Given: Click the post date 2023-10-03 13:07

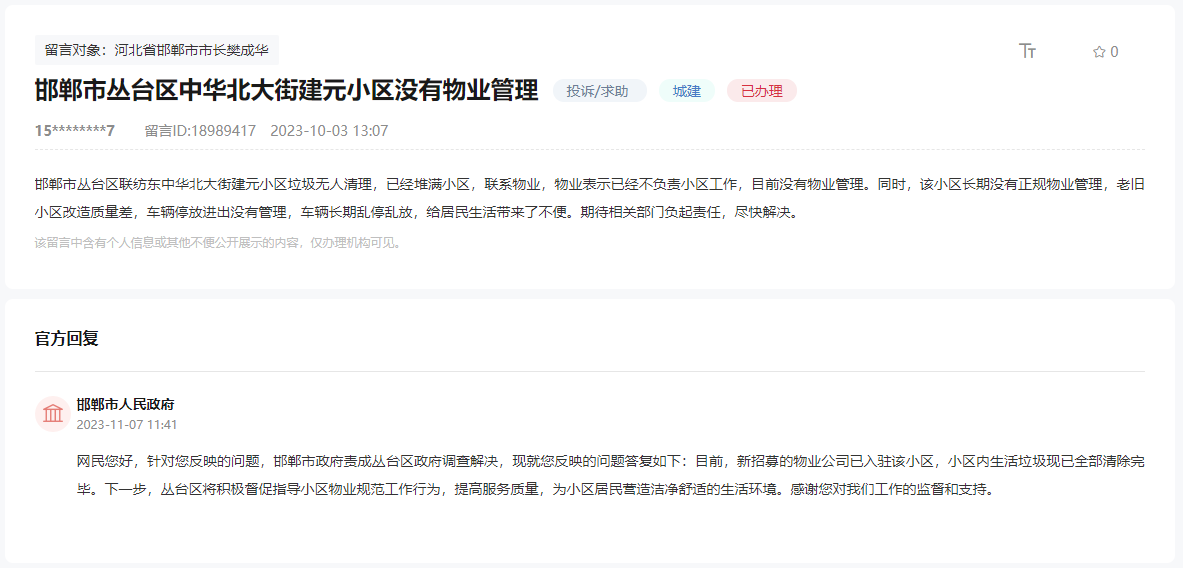Looking at the screenshot, I should coord(329,130).
